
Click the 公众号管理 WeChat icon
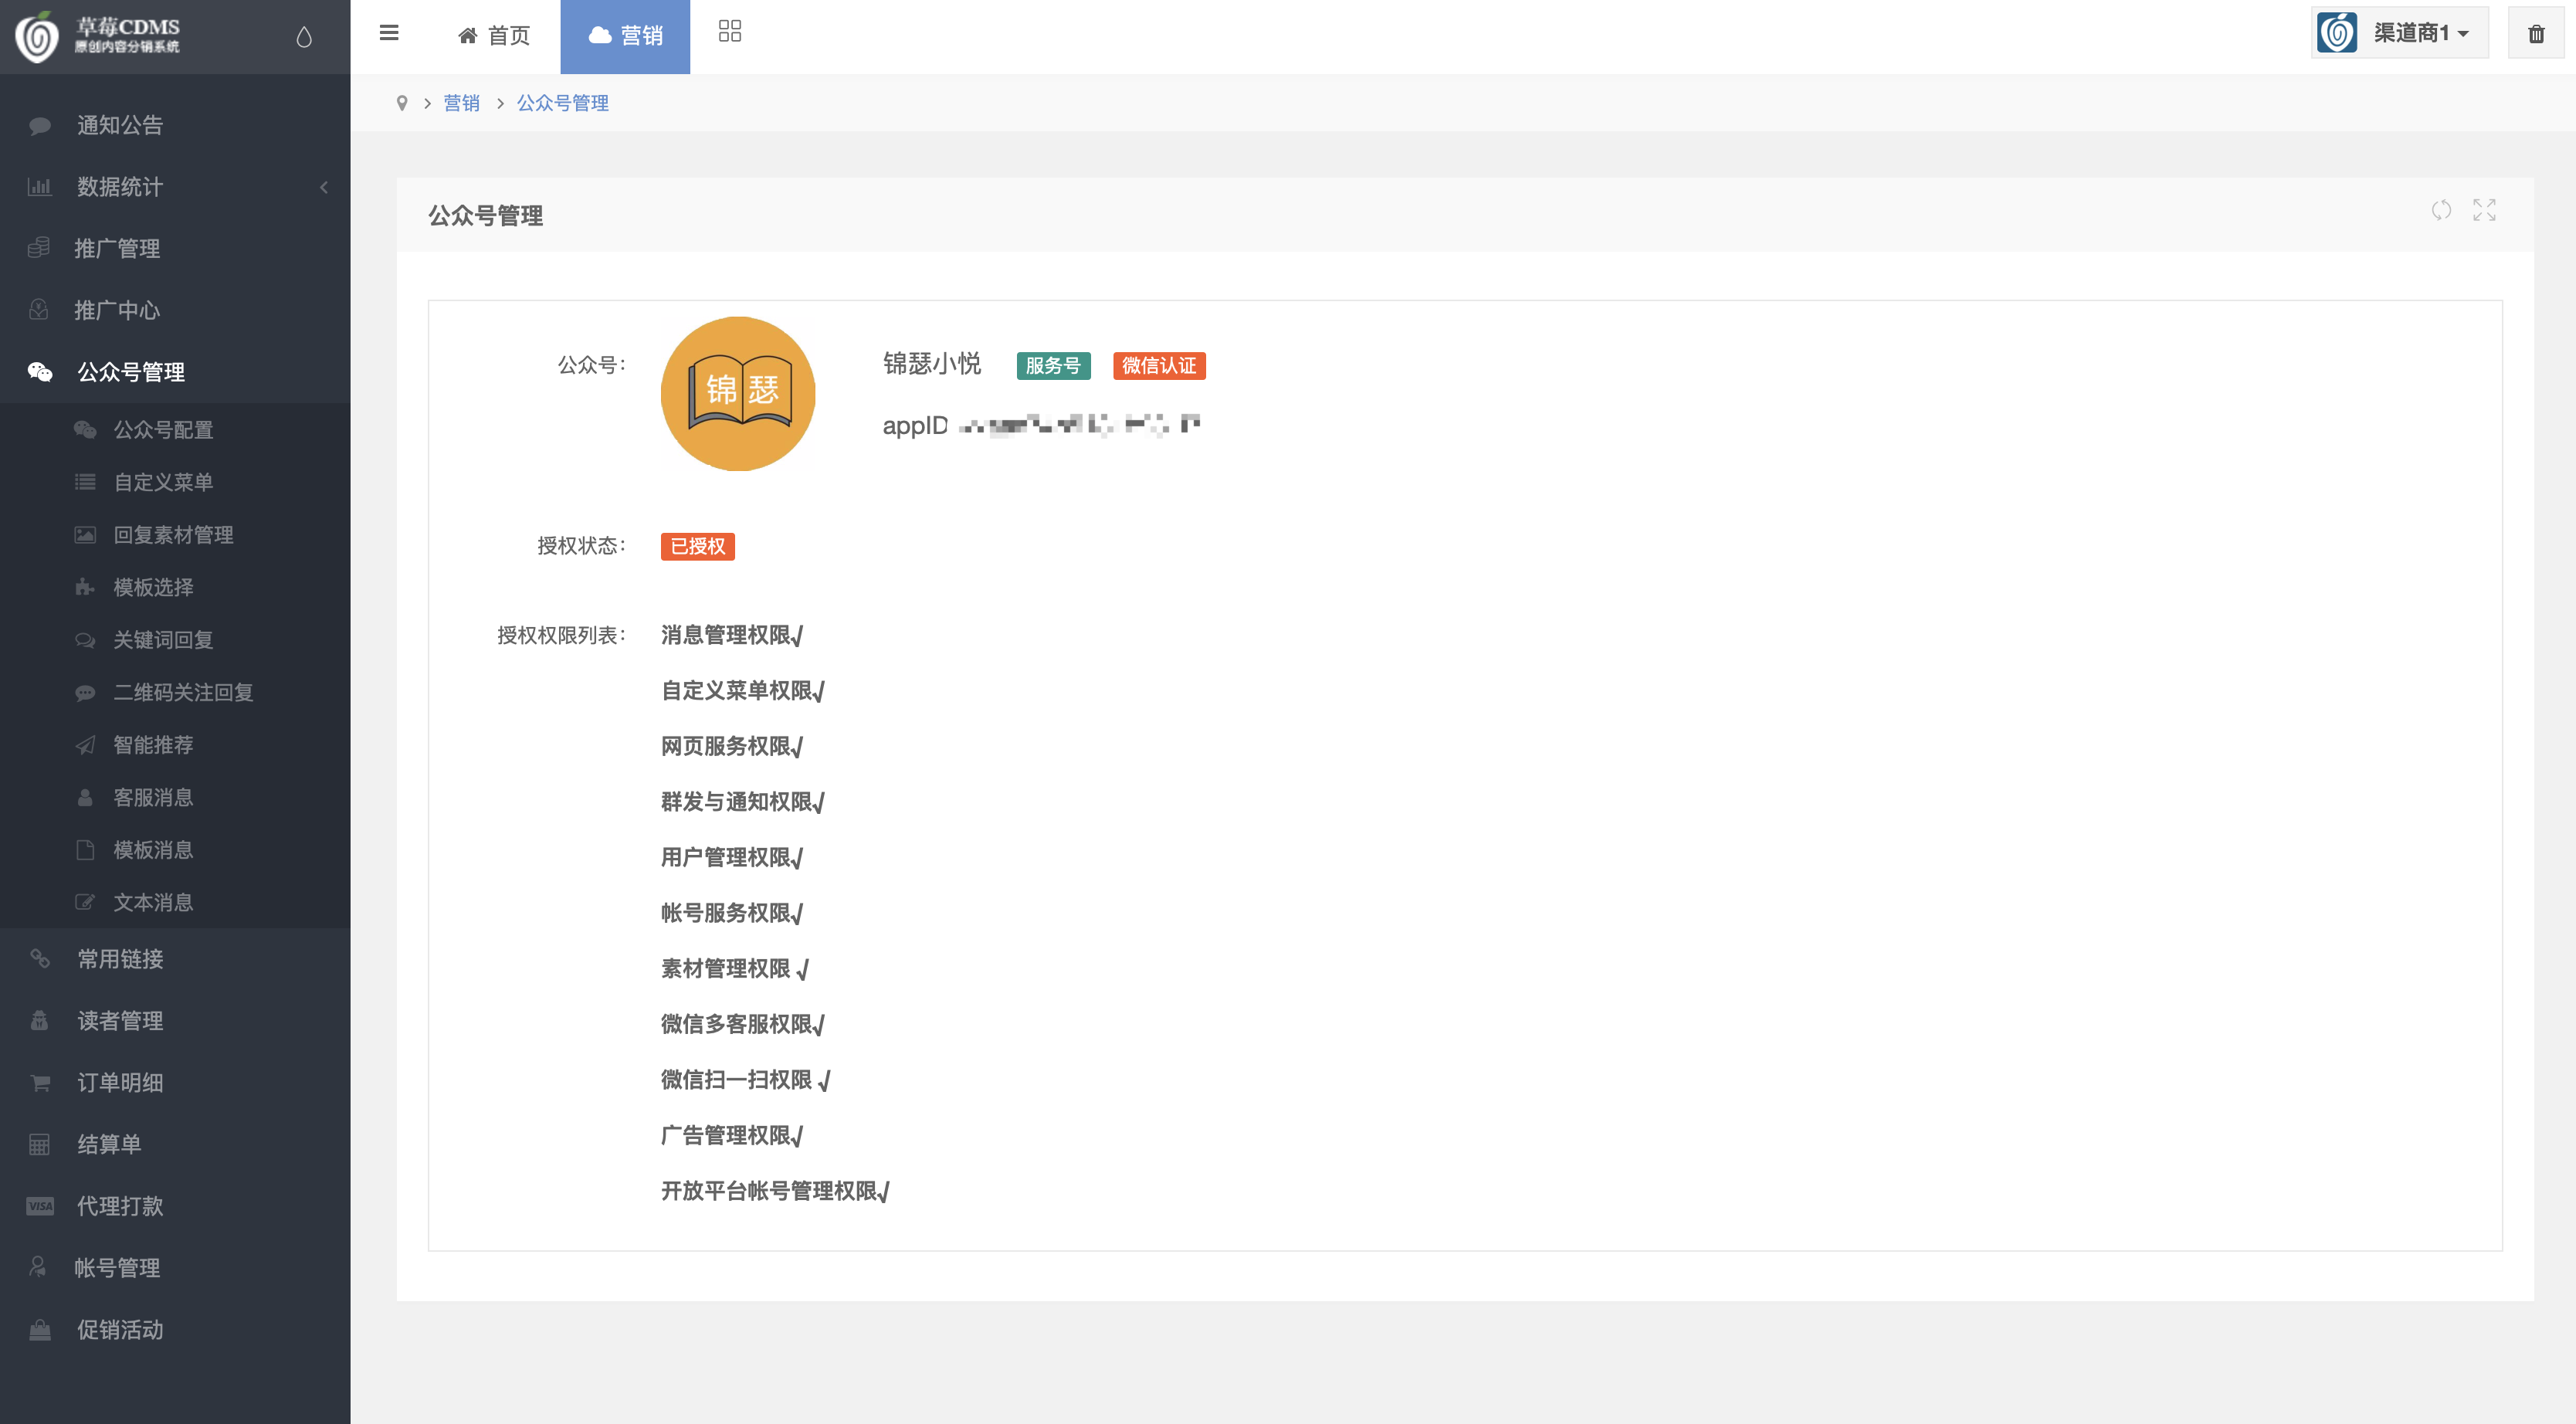pos(40,372)
